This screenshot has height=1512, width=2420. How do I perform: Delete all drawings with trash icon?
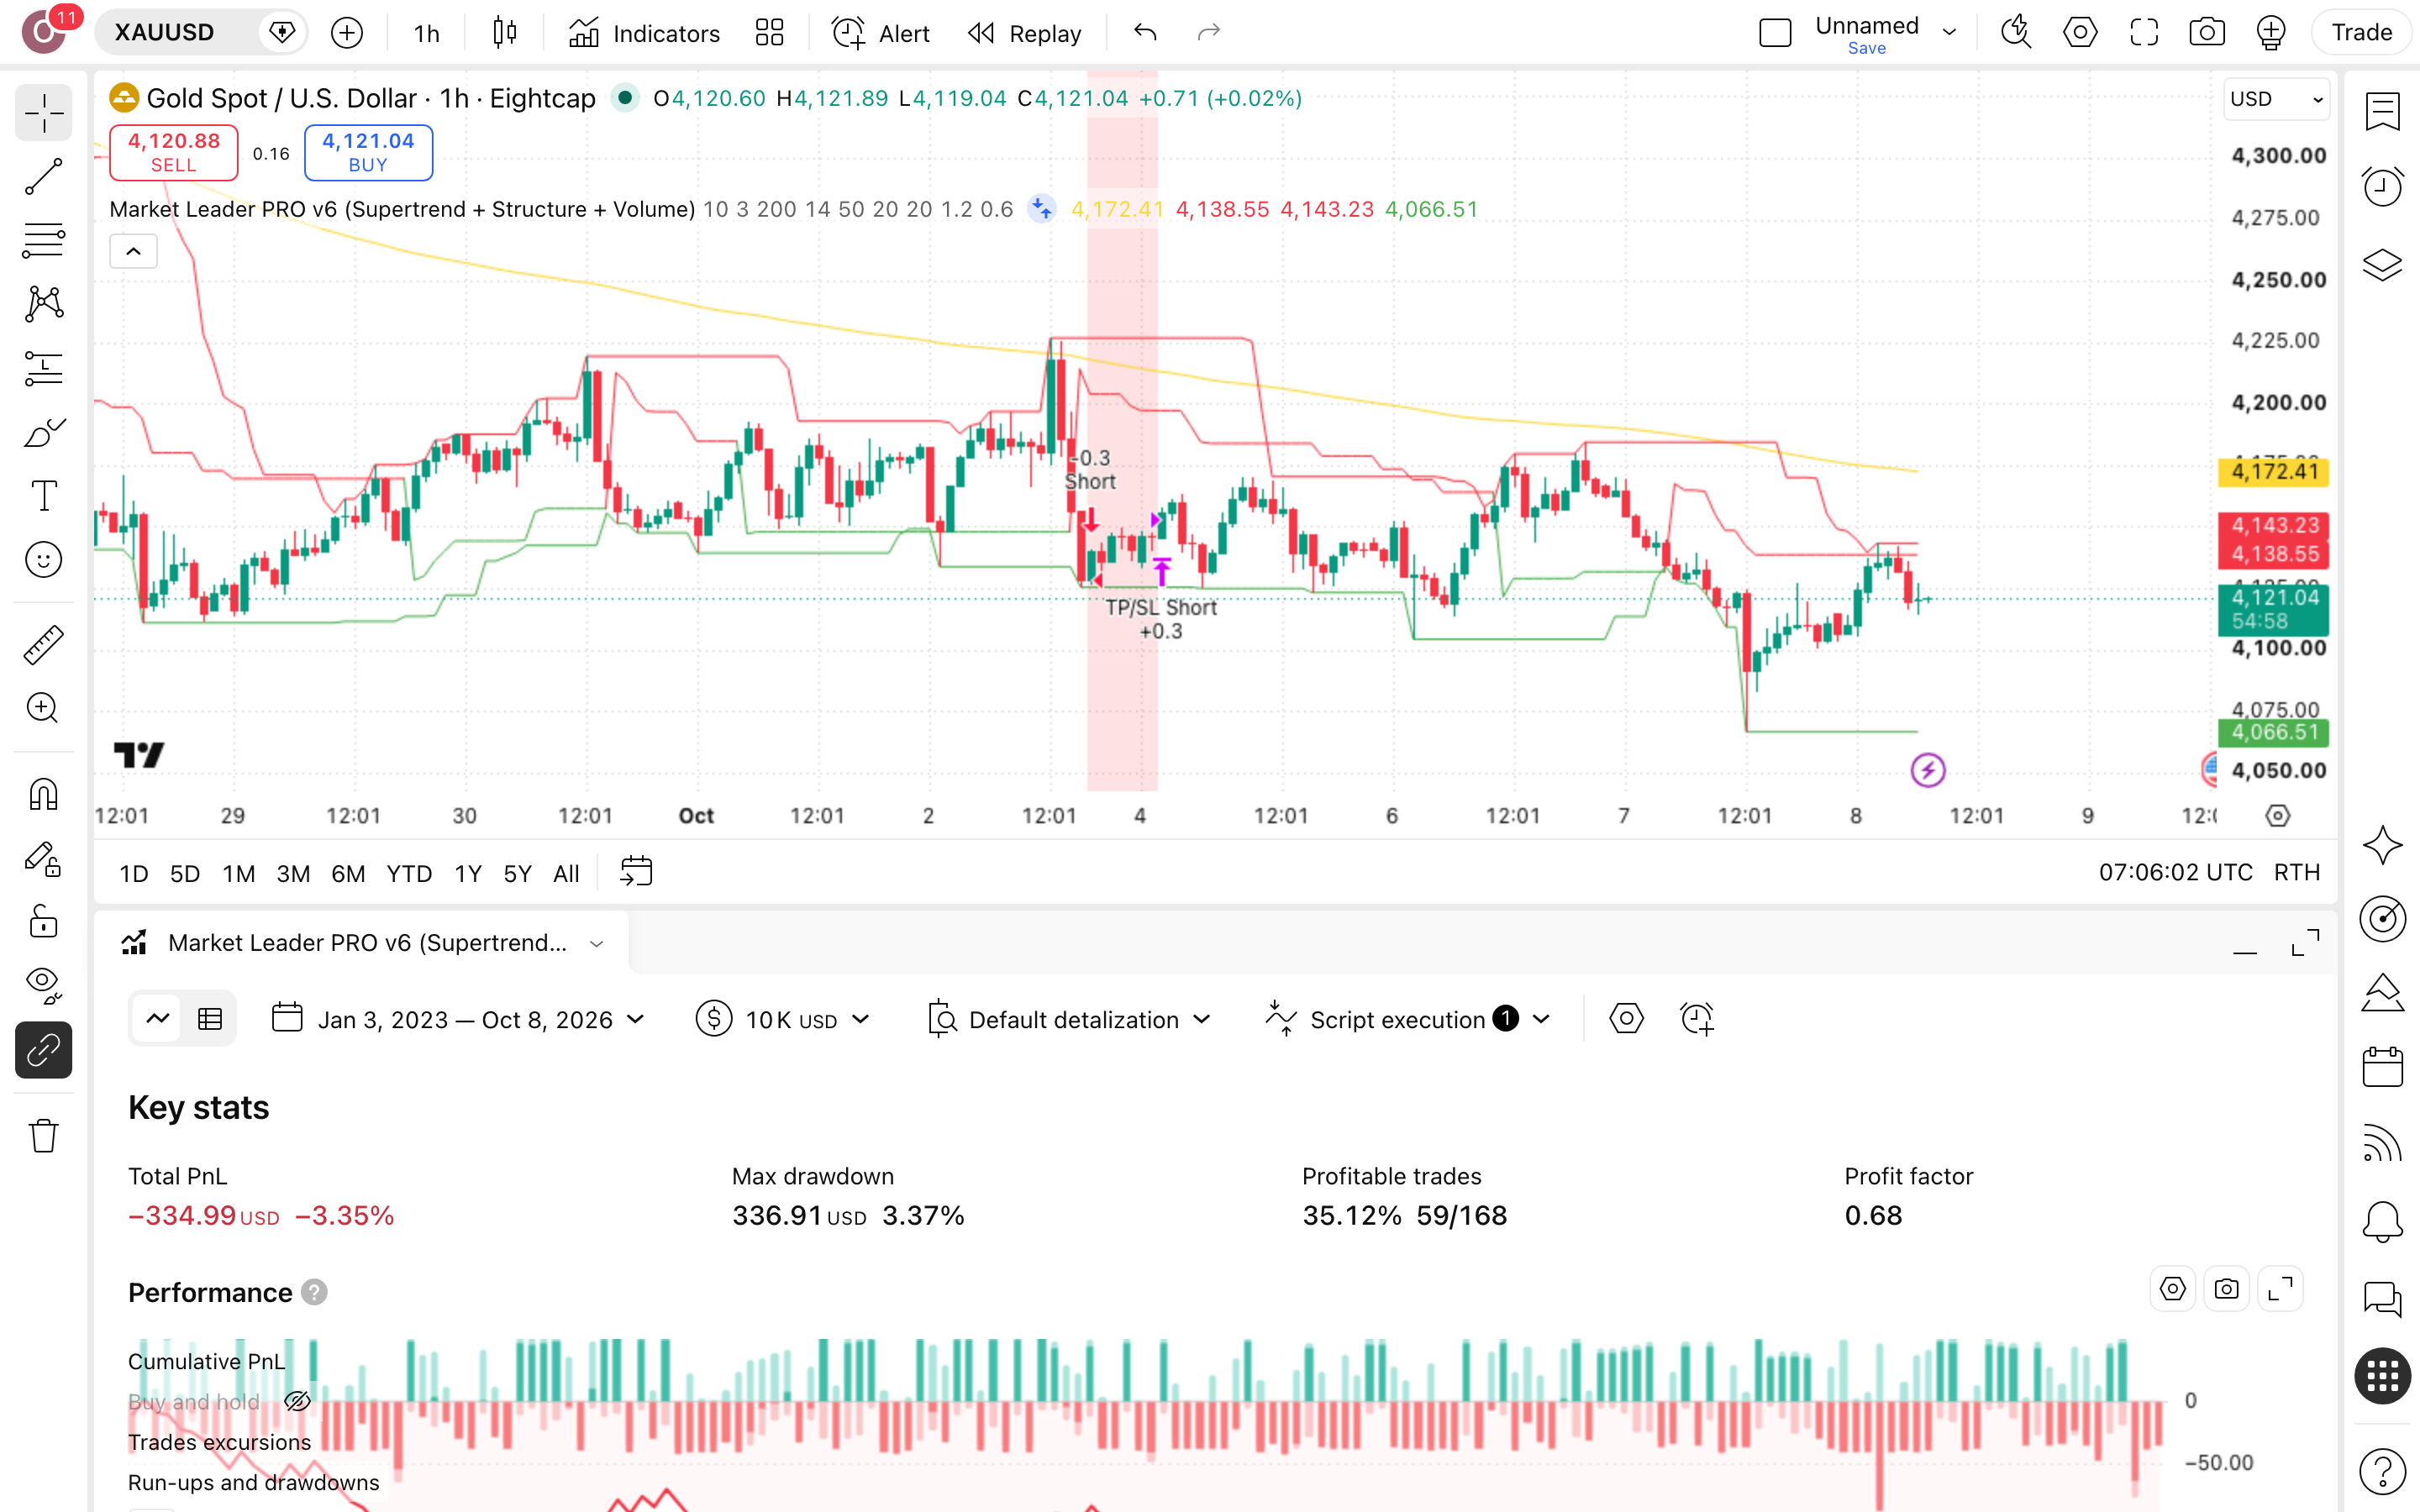(x=43, y=1136)
